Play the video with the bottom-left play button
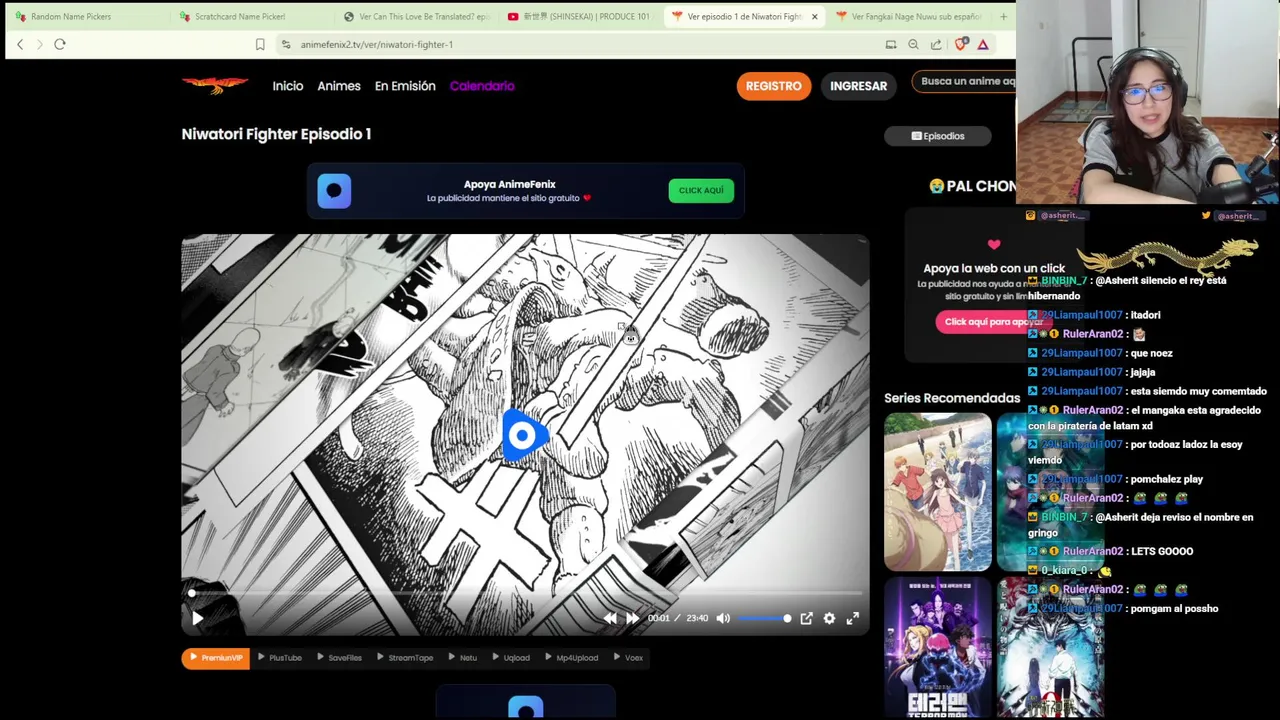Image resolution: width=1280 pixels, height=720 pixels. (198, 619)
